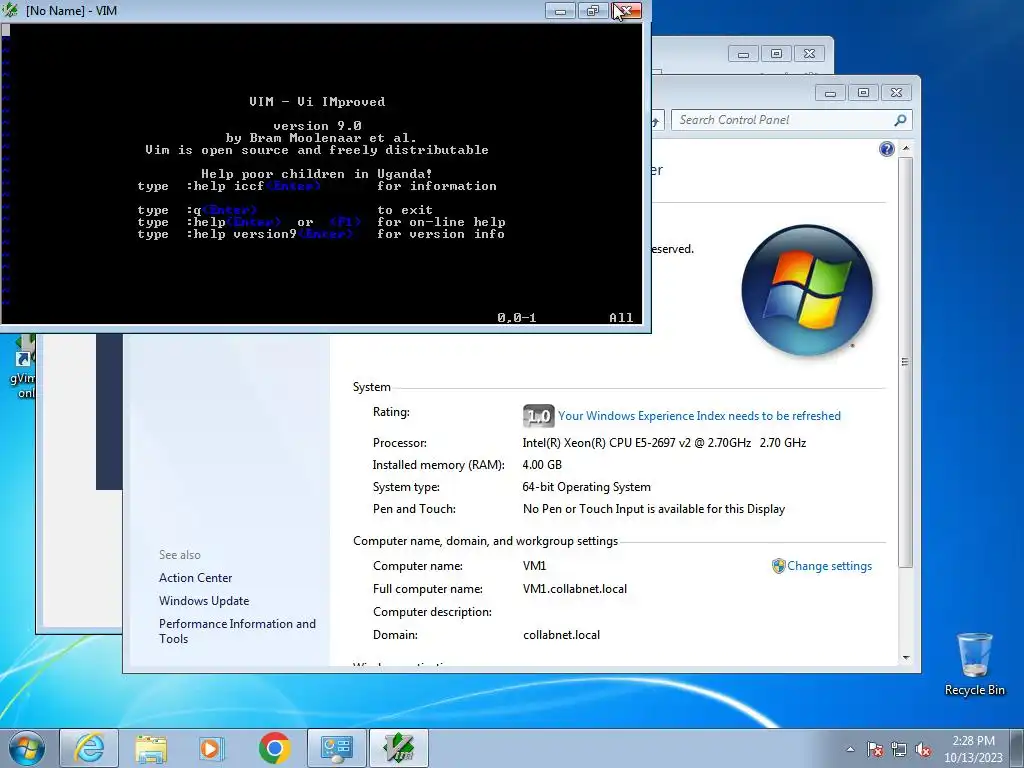
Task: Click the full computer name 'VM1.collabnet.local'
Action: (575, 589)
